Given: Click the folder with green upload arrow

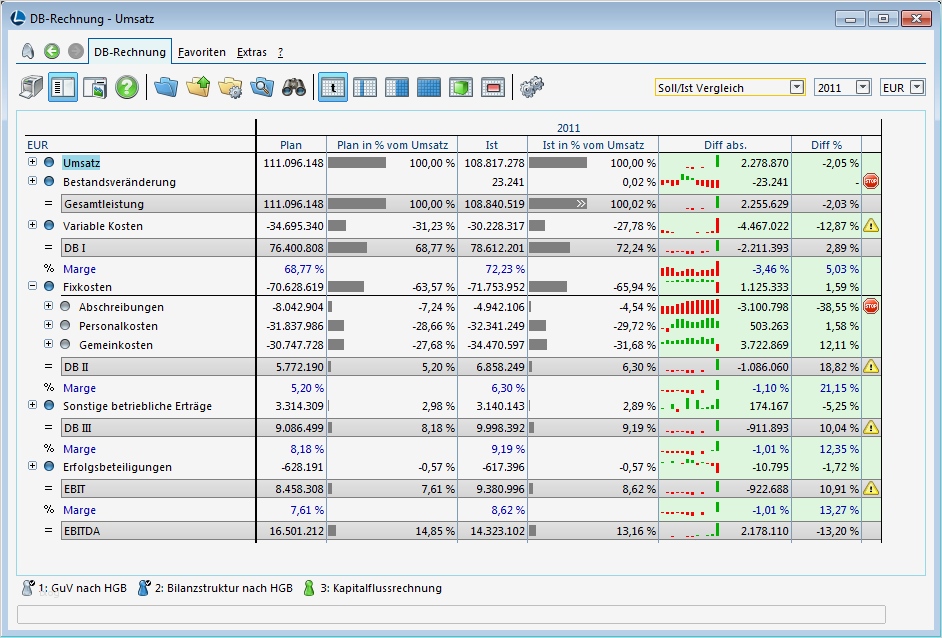Looking at the screenshot, I should tap(198, 87).
